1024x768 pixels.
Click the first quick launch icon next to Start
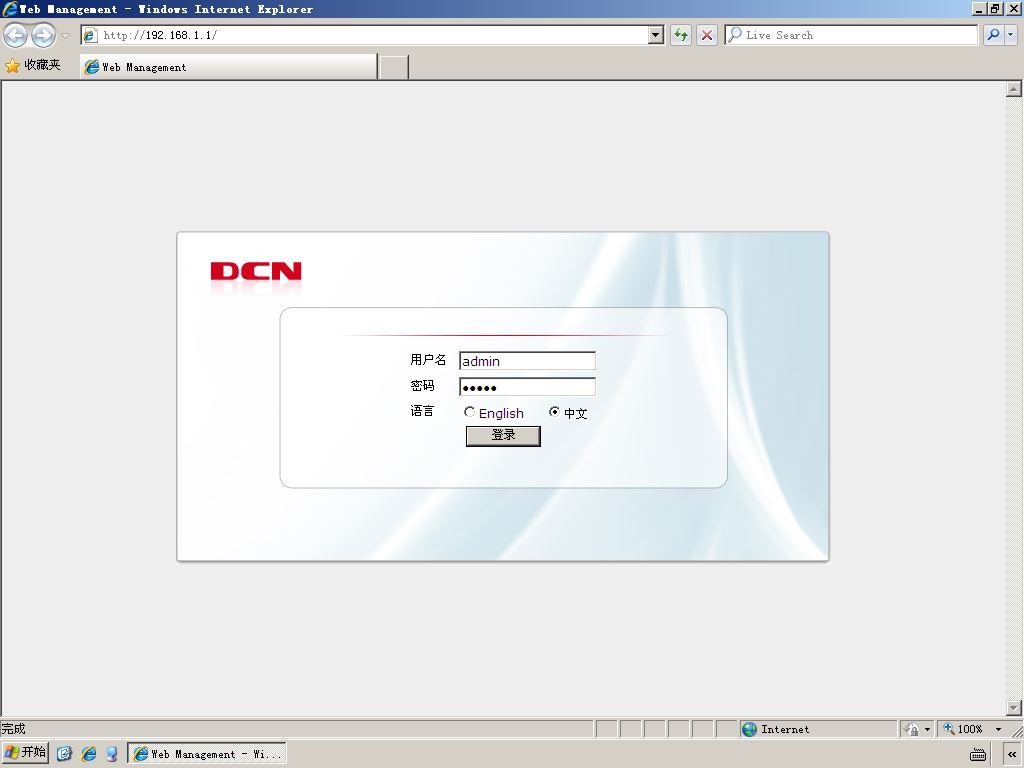[64, 754]
